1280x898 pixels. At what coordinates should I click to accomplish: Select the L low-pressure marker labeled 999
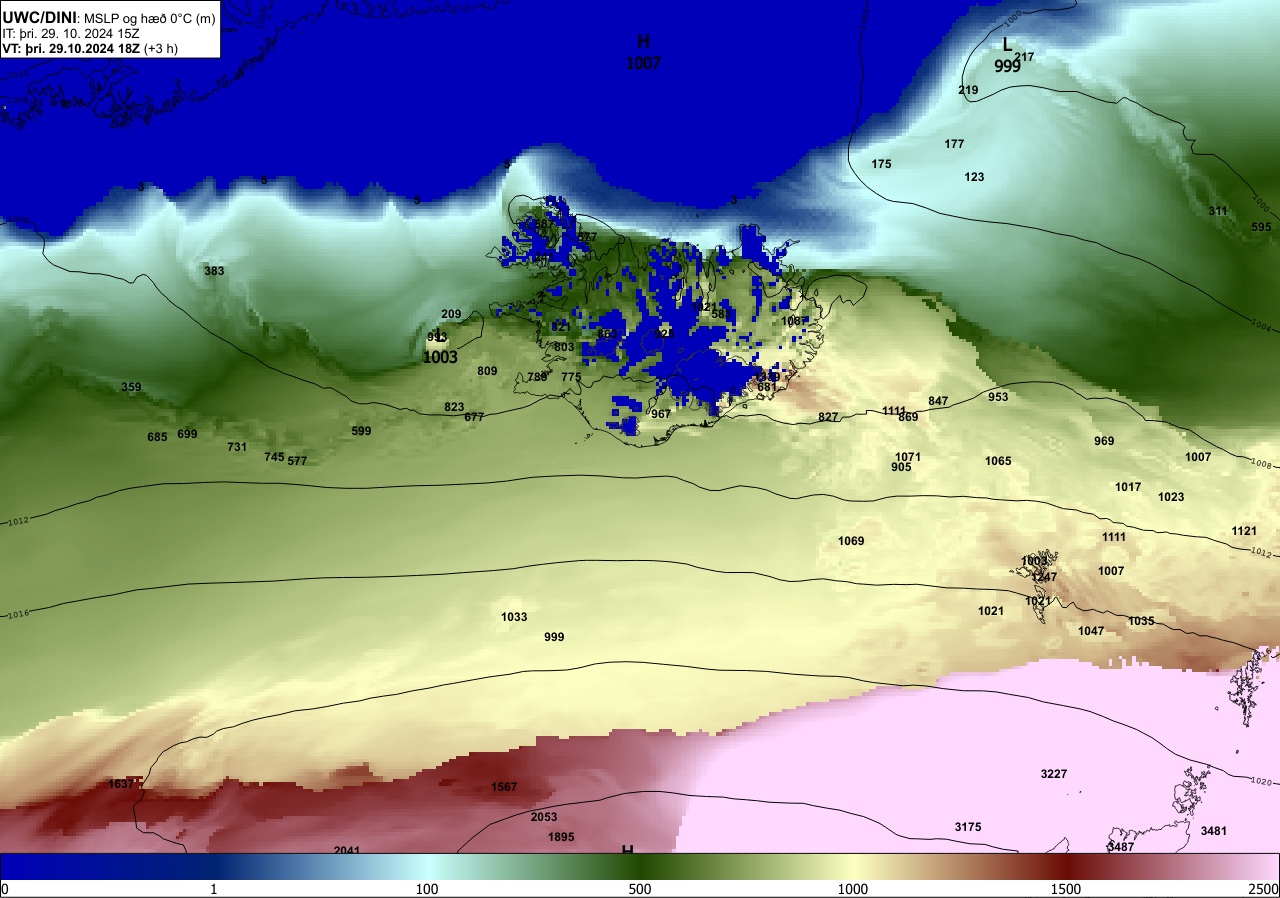click(x=1007, y=56)
